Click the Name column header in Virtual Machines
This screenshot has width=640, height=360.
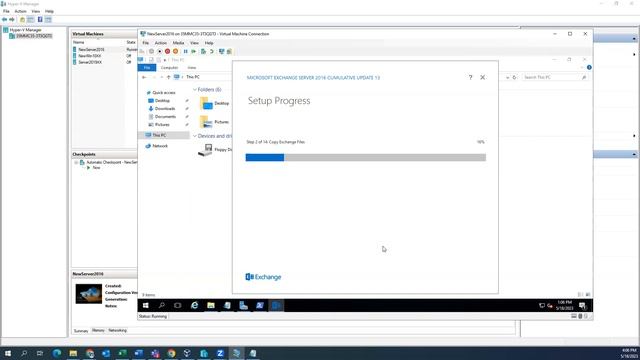point(79,42)
